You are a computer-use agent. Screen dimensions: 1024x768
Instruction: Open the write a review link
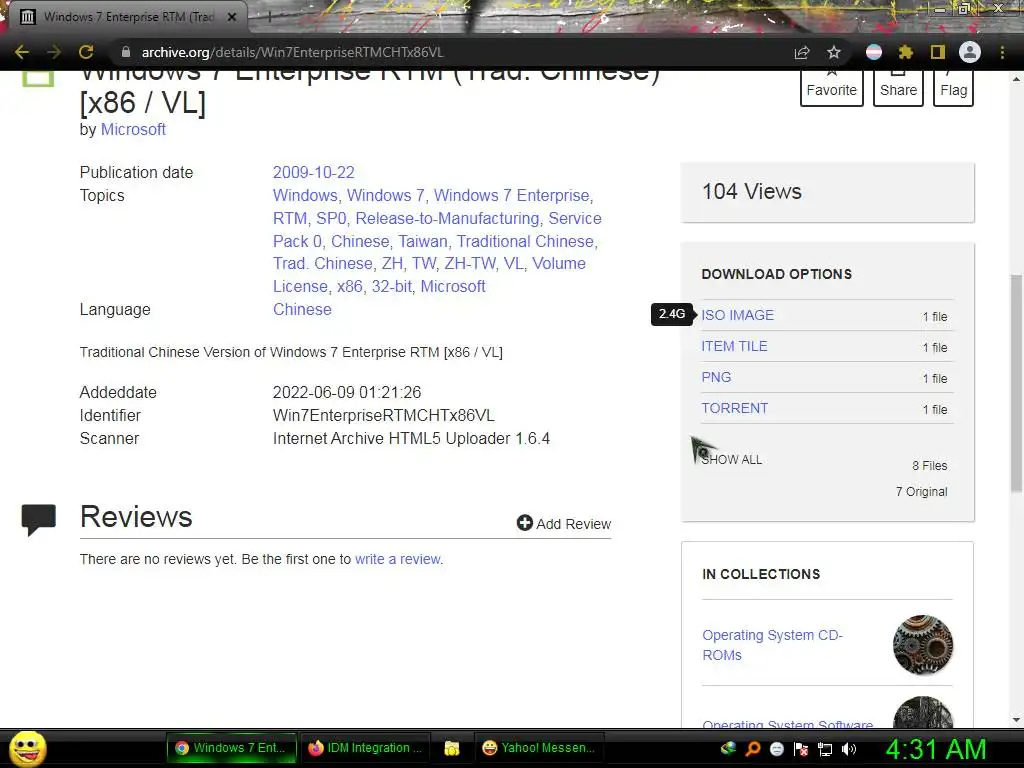coord(398,559)
